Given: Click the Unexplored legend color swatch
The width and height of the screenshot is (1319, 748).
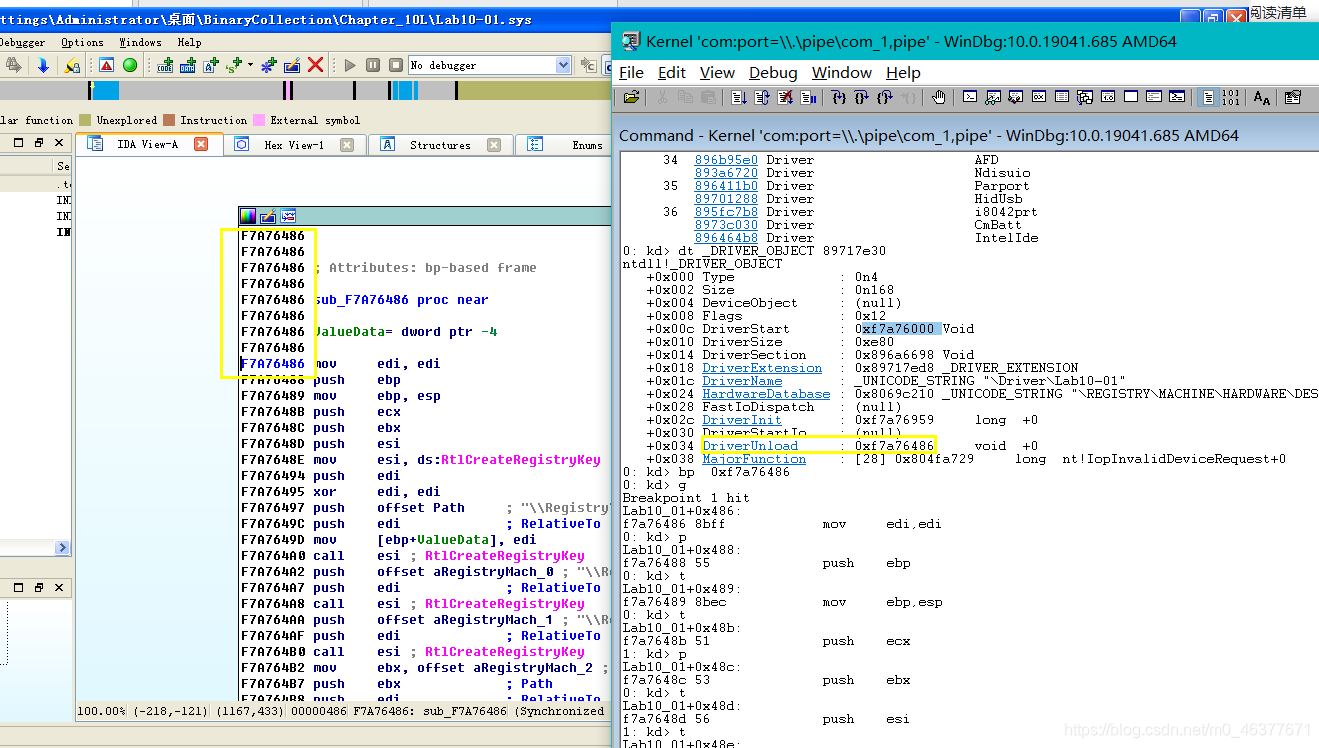Looking at the screenshot, I should coord(86,120).
